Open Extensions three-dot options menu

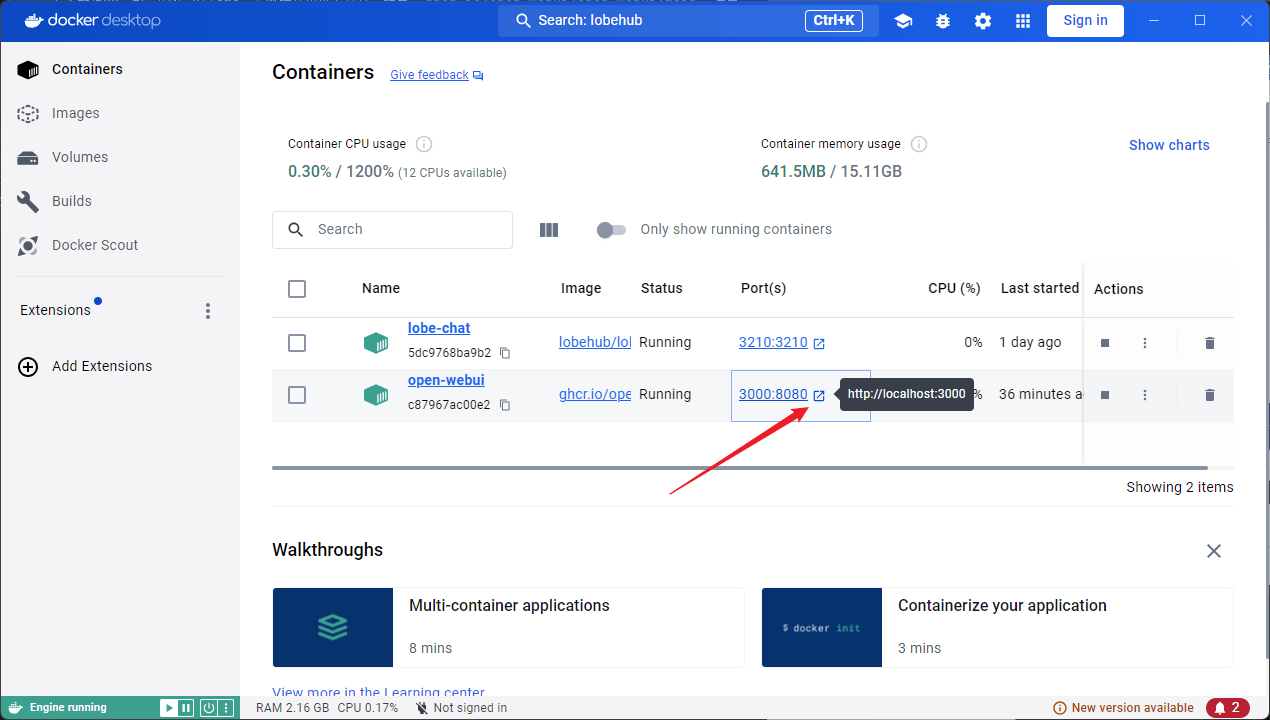(208, 311)
